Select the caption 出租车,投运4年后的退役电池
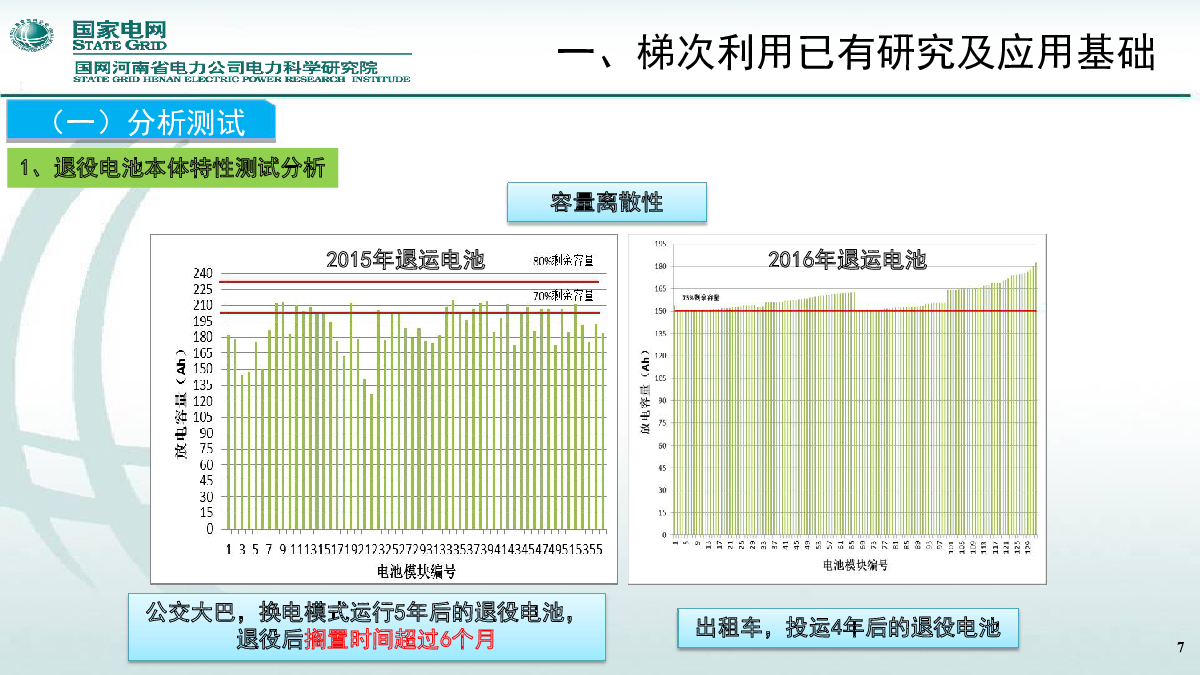Screen dimensions: 1200x675 (x=847, y=628)
